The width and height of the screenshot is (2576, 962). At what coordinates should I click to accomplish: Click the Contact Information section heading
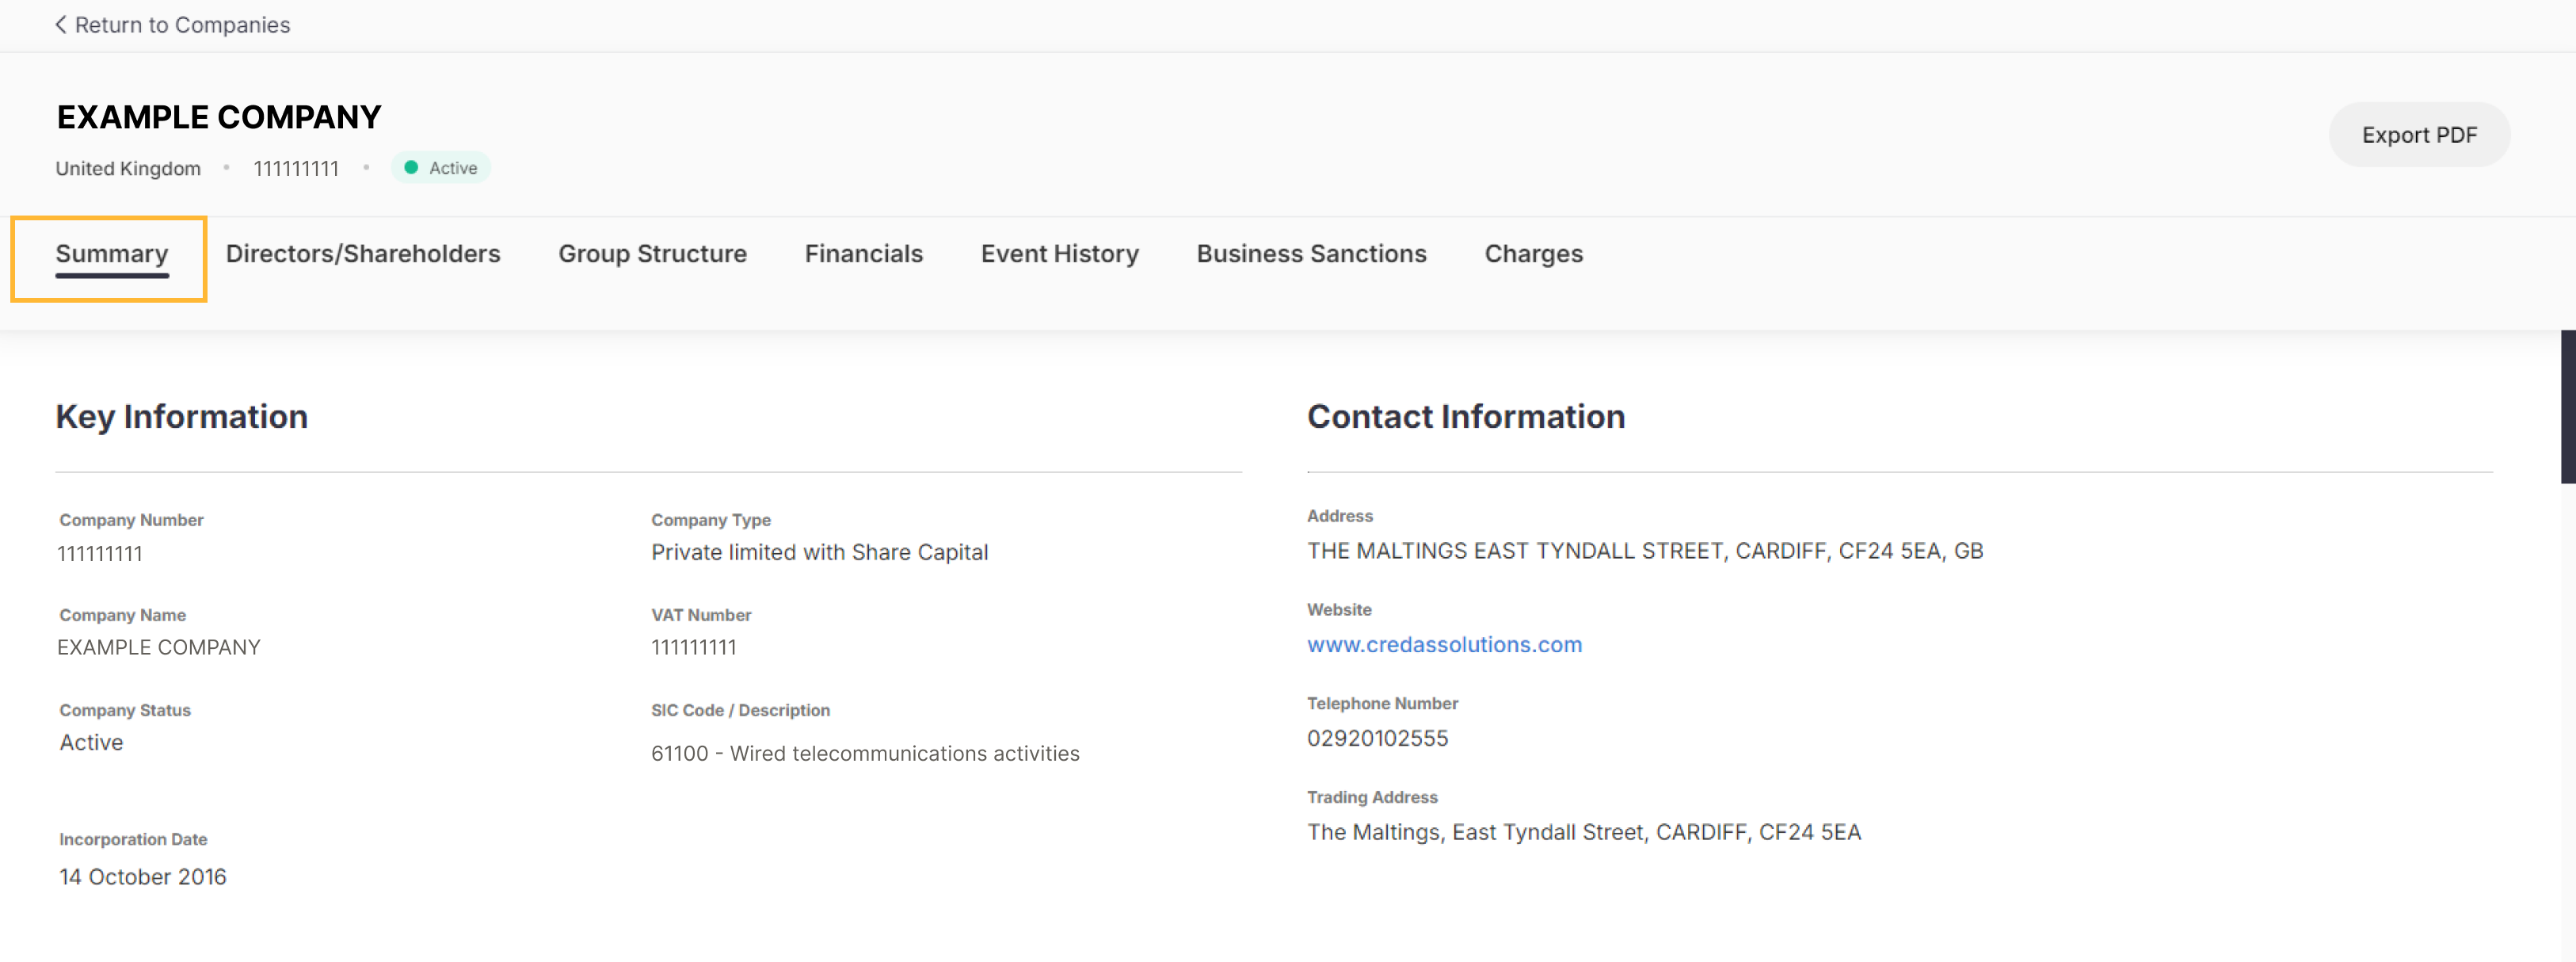pos(1465,417)
